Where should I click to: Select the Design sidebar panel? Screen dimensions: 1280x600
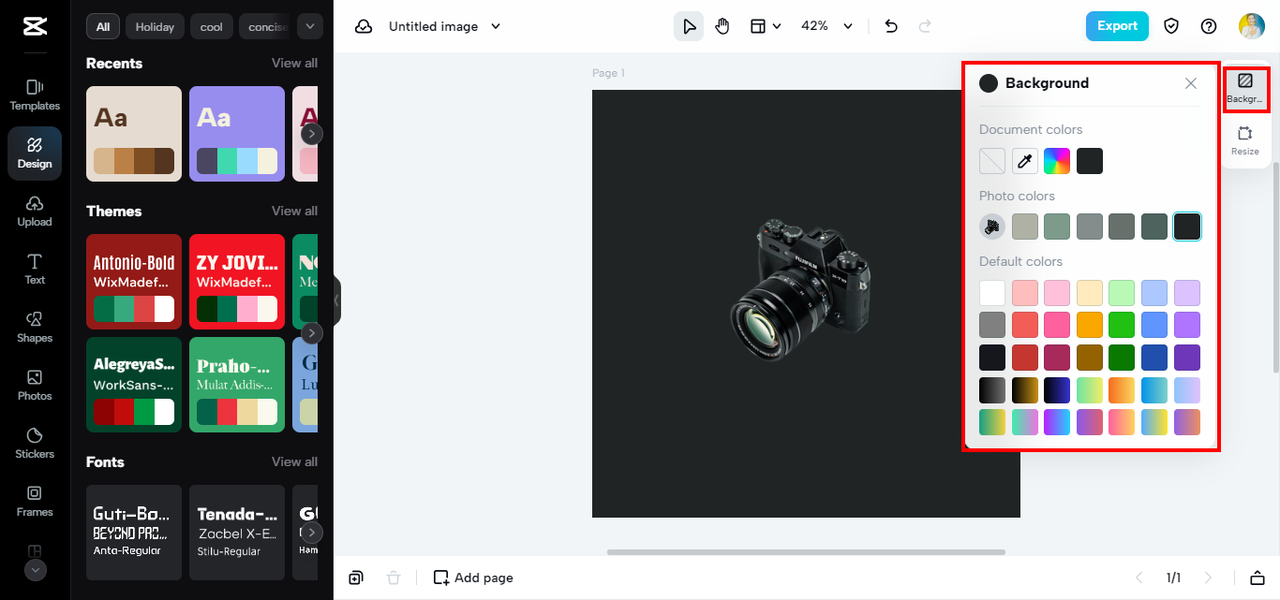(35, 153)
